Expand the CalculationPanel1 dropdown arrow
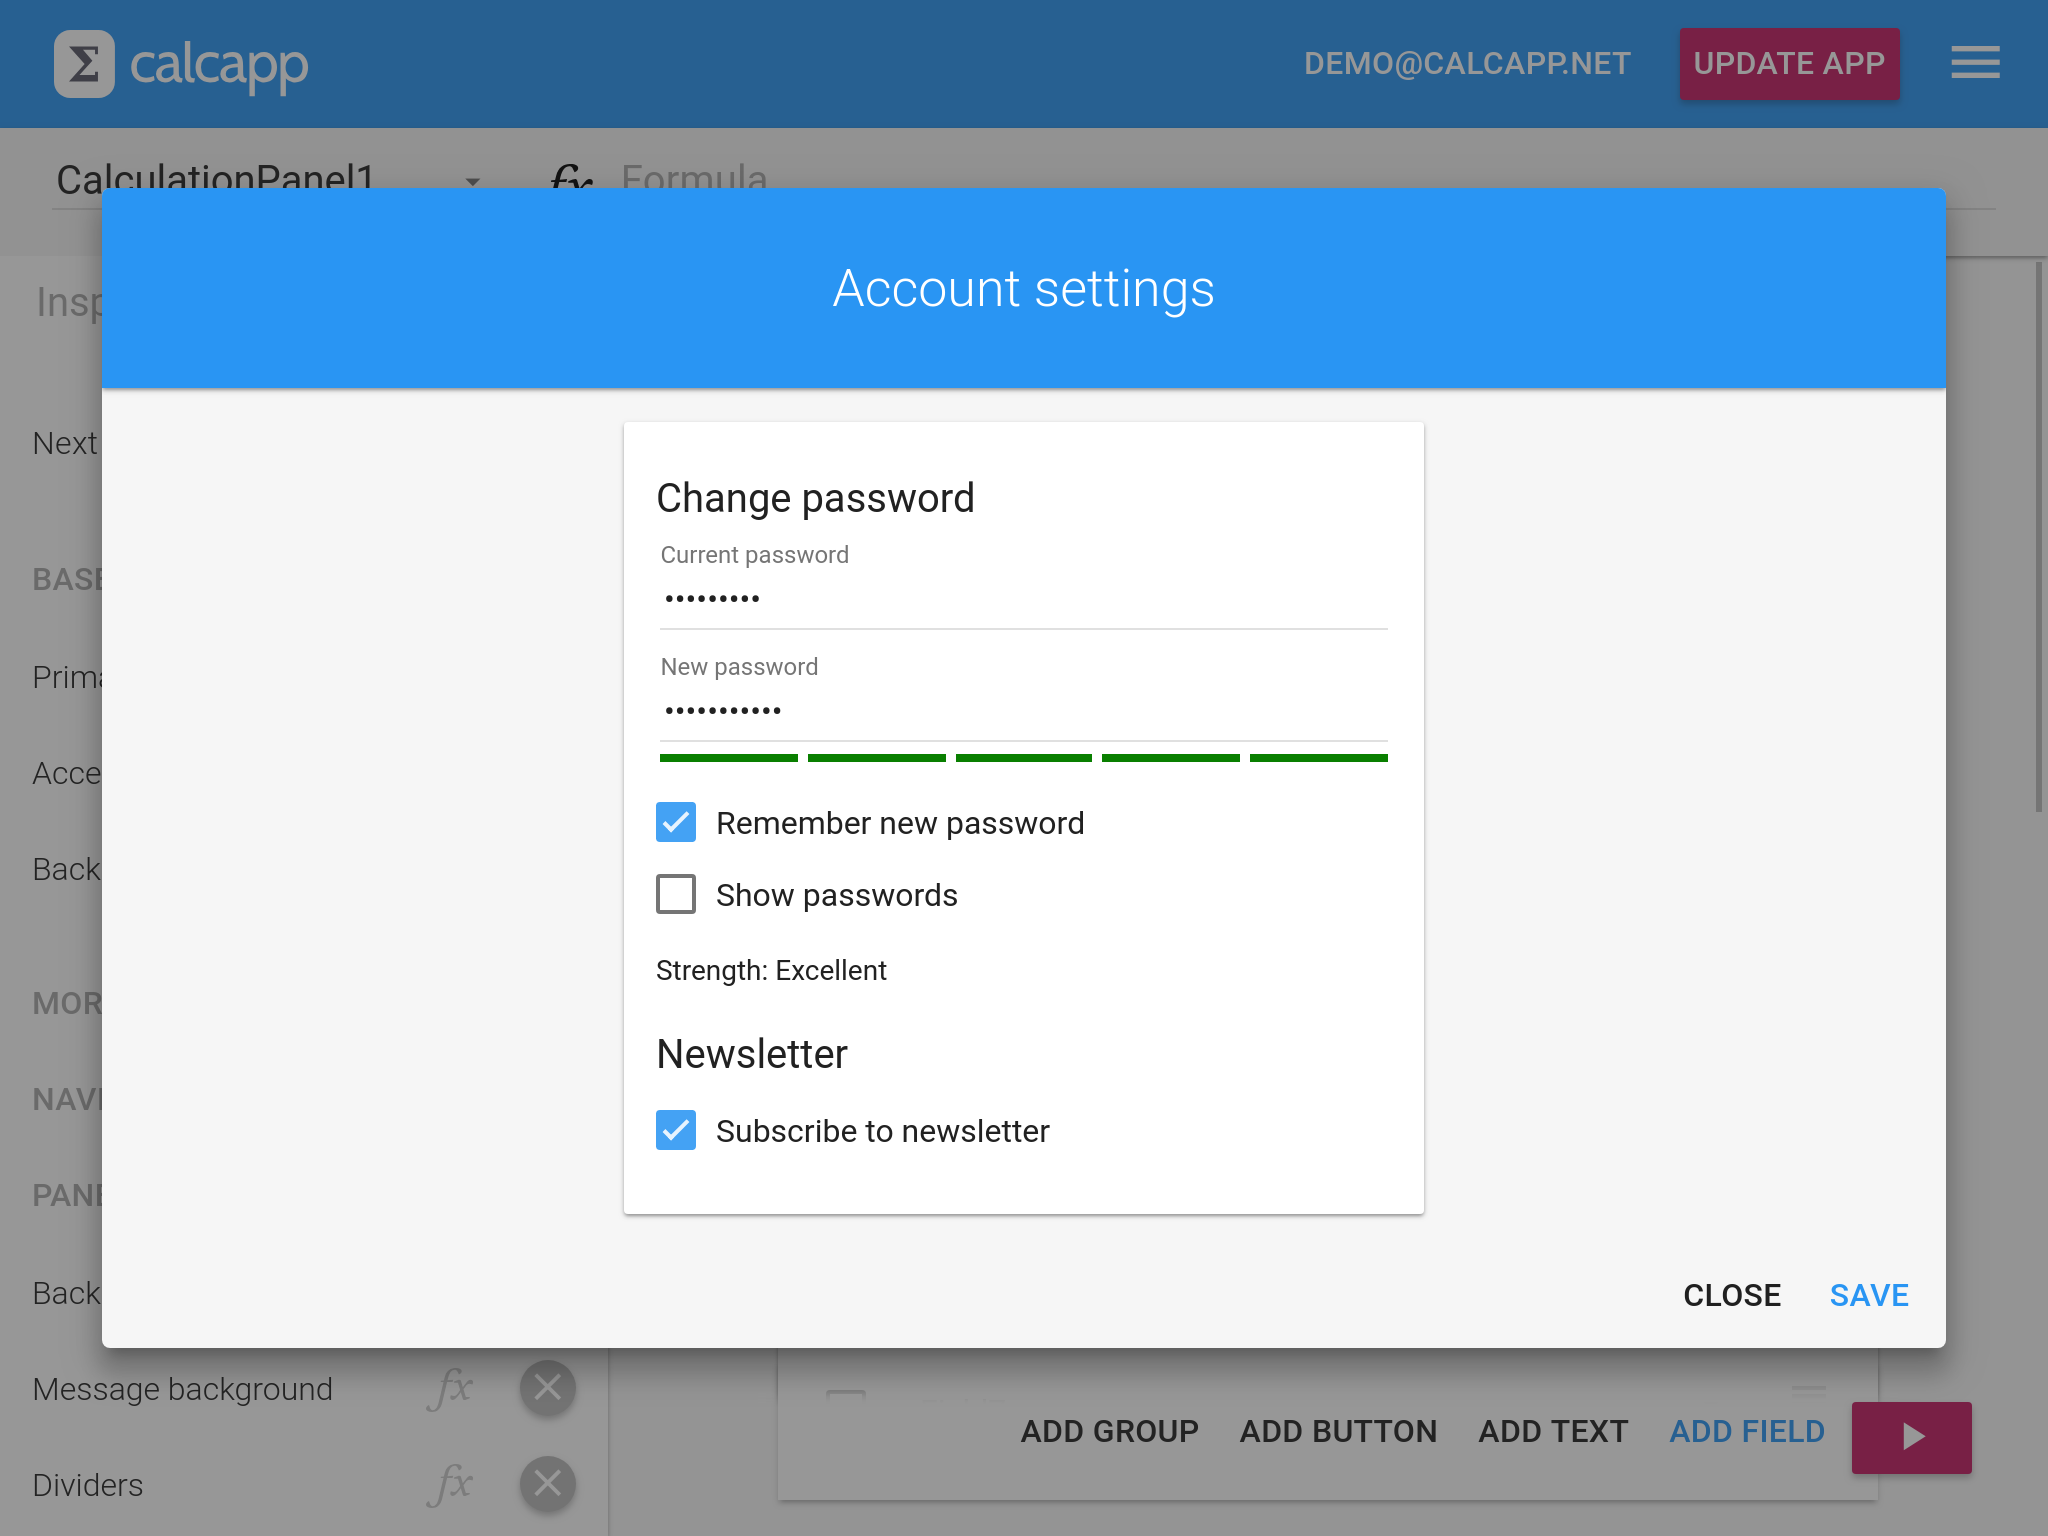Image resolution: width=2048 pixels, height=1536 pixels. 472,181
